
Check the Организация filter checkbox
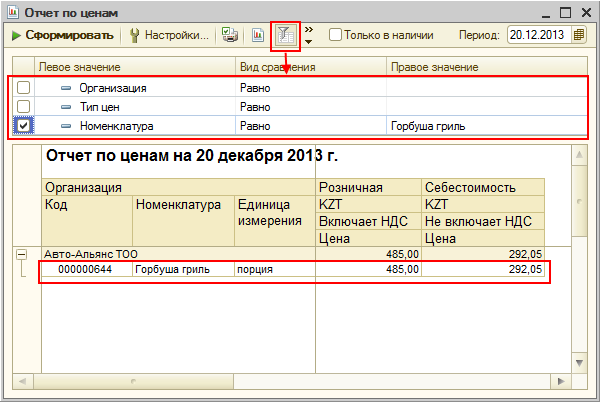[24, 88]
